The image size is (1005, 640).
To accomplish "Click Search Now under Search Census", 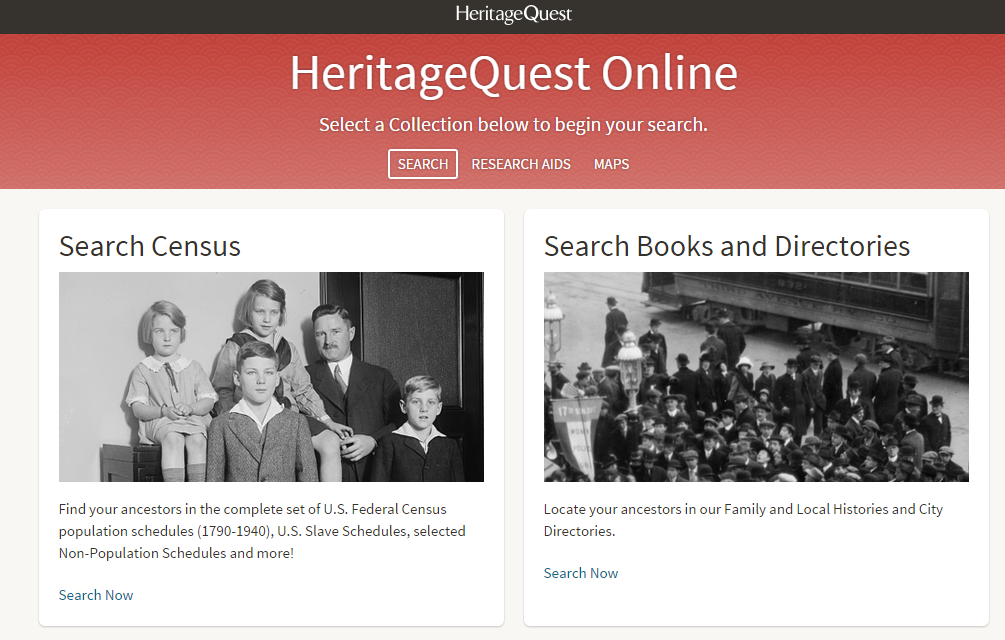I will point(96,595).
